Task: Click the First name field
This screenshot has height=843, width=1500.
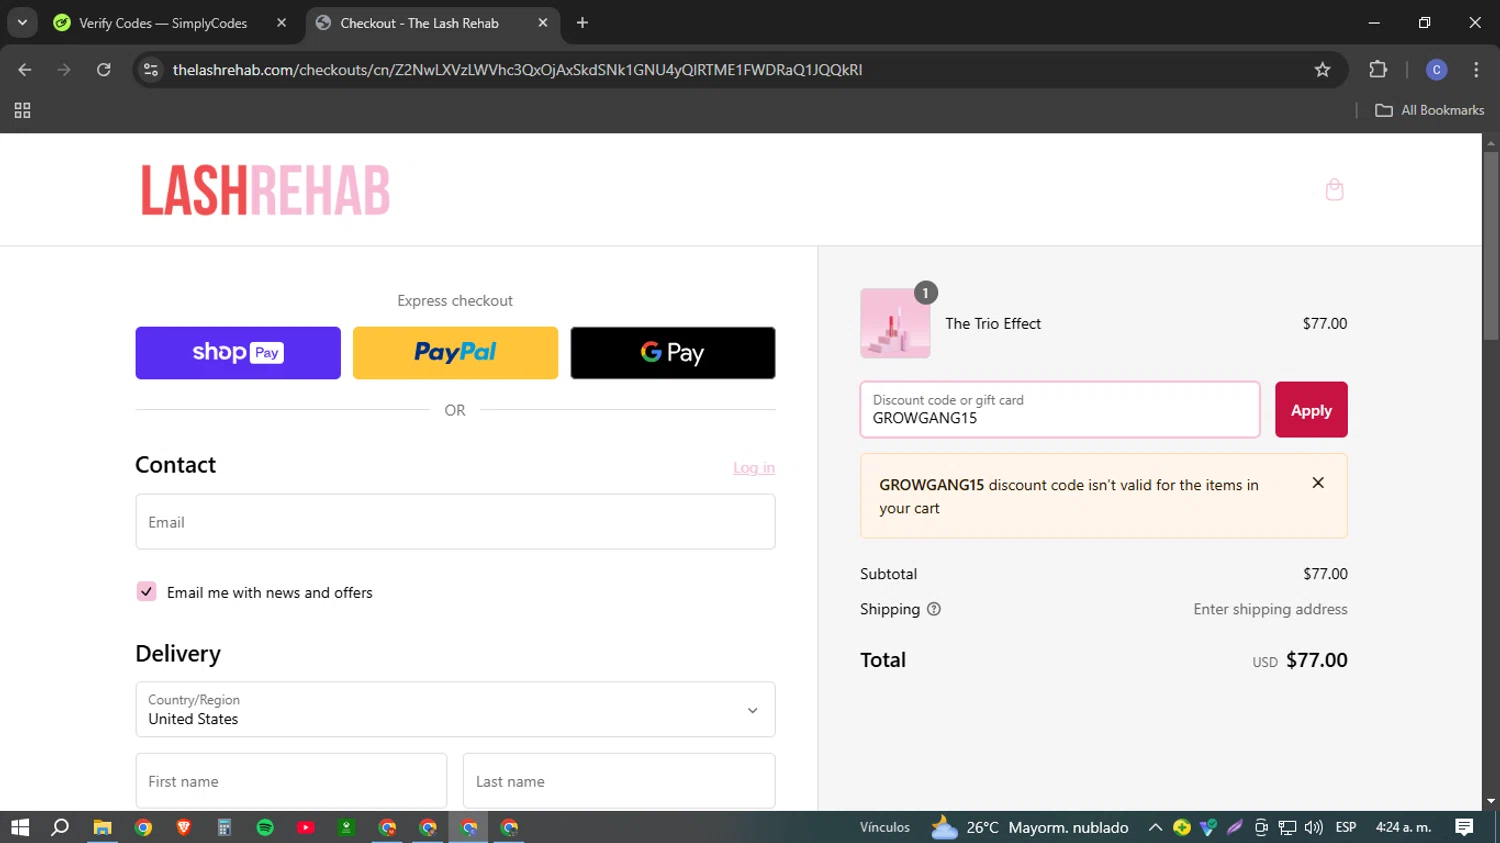Action: tap(291, 781)
